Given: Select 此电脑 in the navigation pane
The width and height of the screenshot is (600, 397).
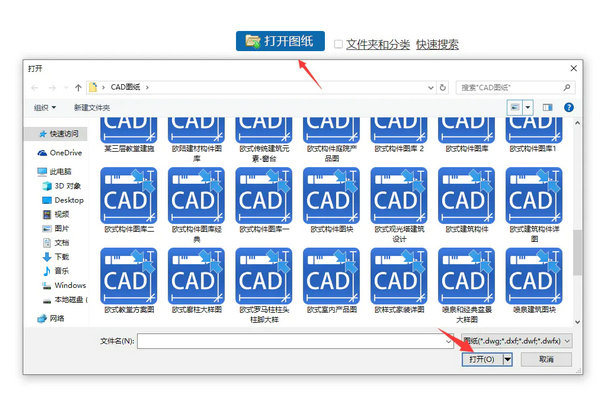Looking at the screenshot, I should click(54, 172).
